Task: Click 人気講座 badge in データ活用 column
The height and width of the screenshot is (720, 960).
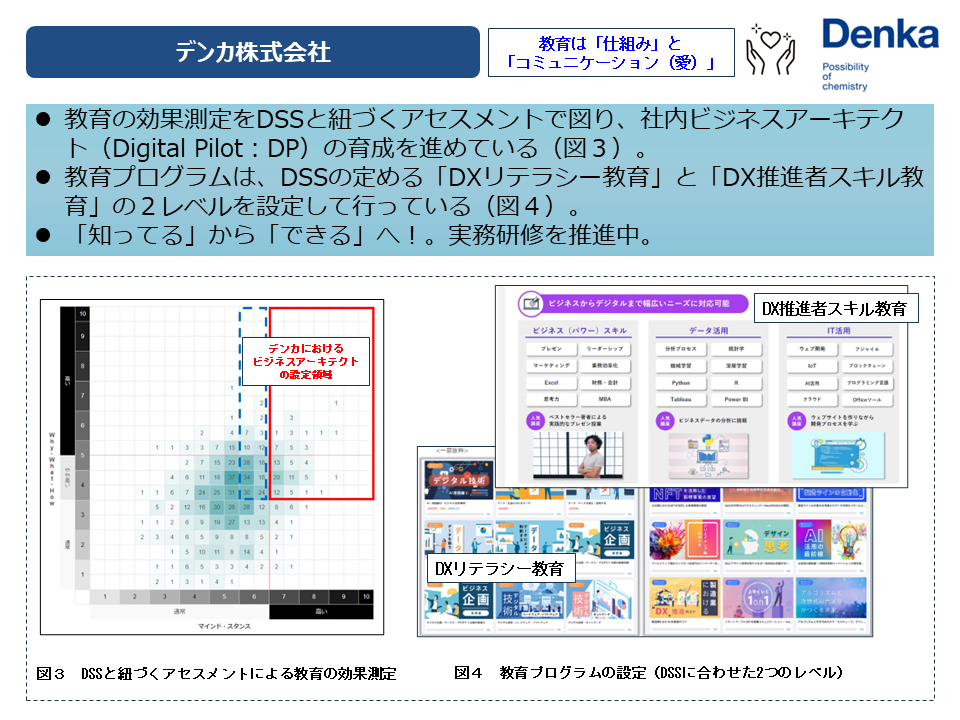Action: [665, 421]
